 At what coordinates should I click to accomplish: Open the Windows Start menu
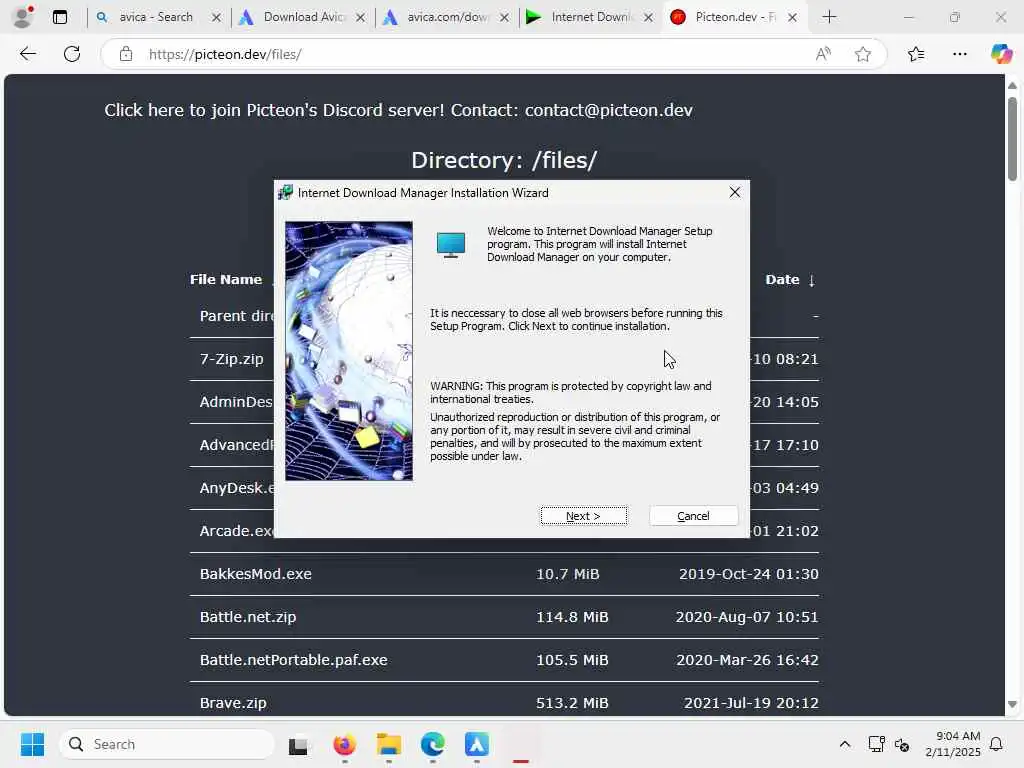click(x=32, y=744)
